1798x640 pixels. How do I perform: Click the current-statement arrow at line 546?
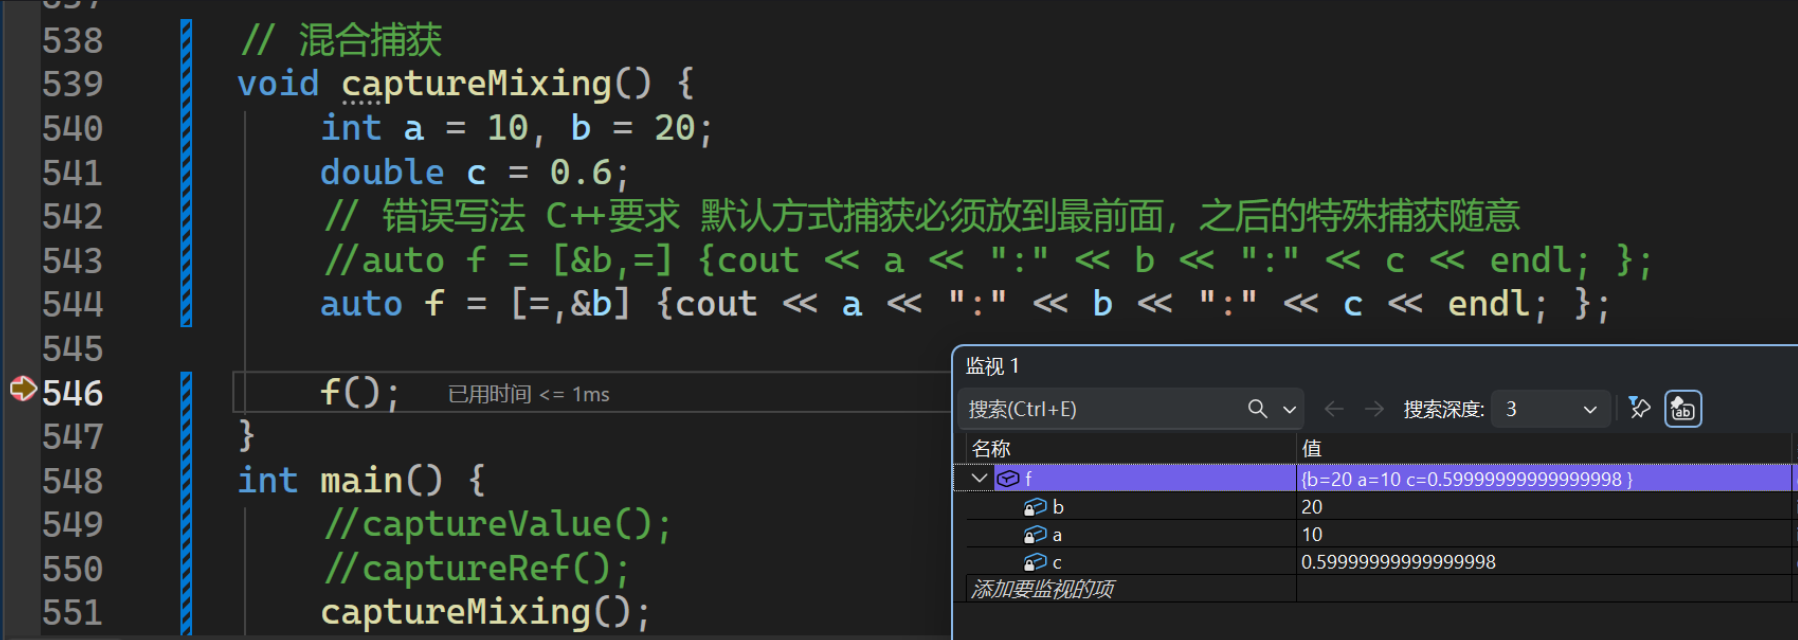click(23, 388)
